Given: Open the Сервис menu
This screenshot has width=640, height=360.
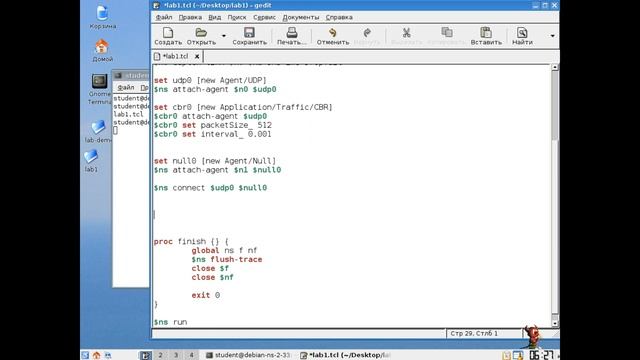Looking at the screenshot, I should tap(264, 18).
